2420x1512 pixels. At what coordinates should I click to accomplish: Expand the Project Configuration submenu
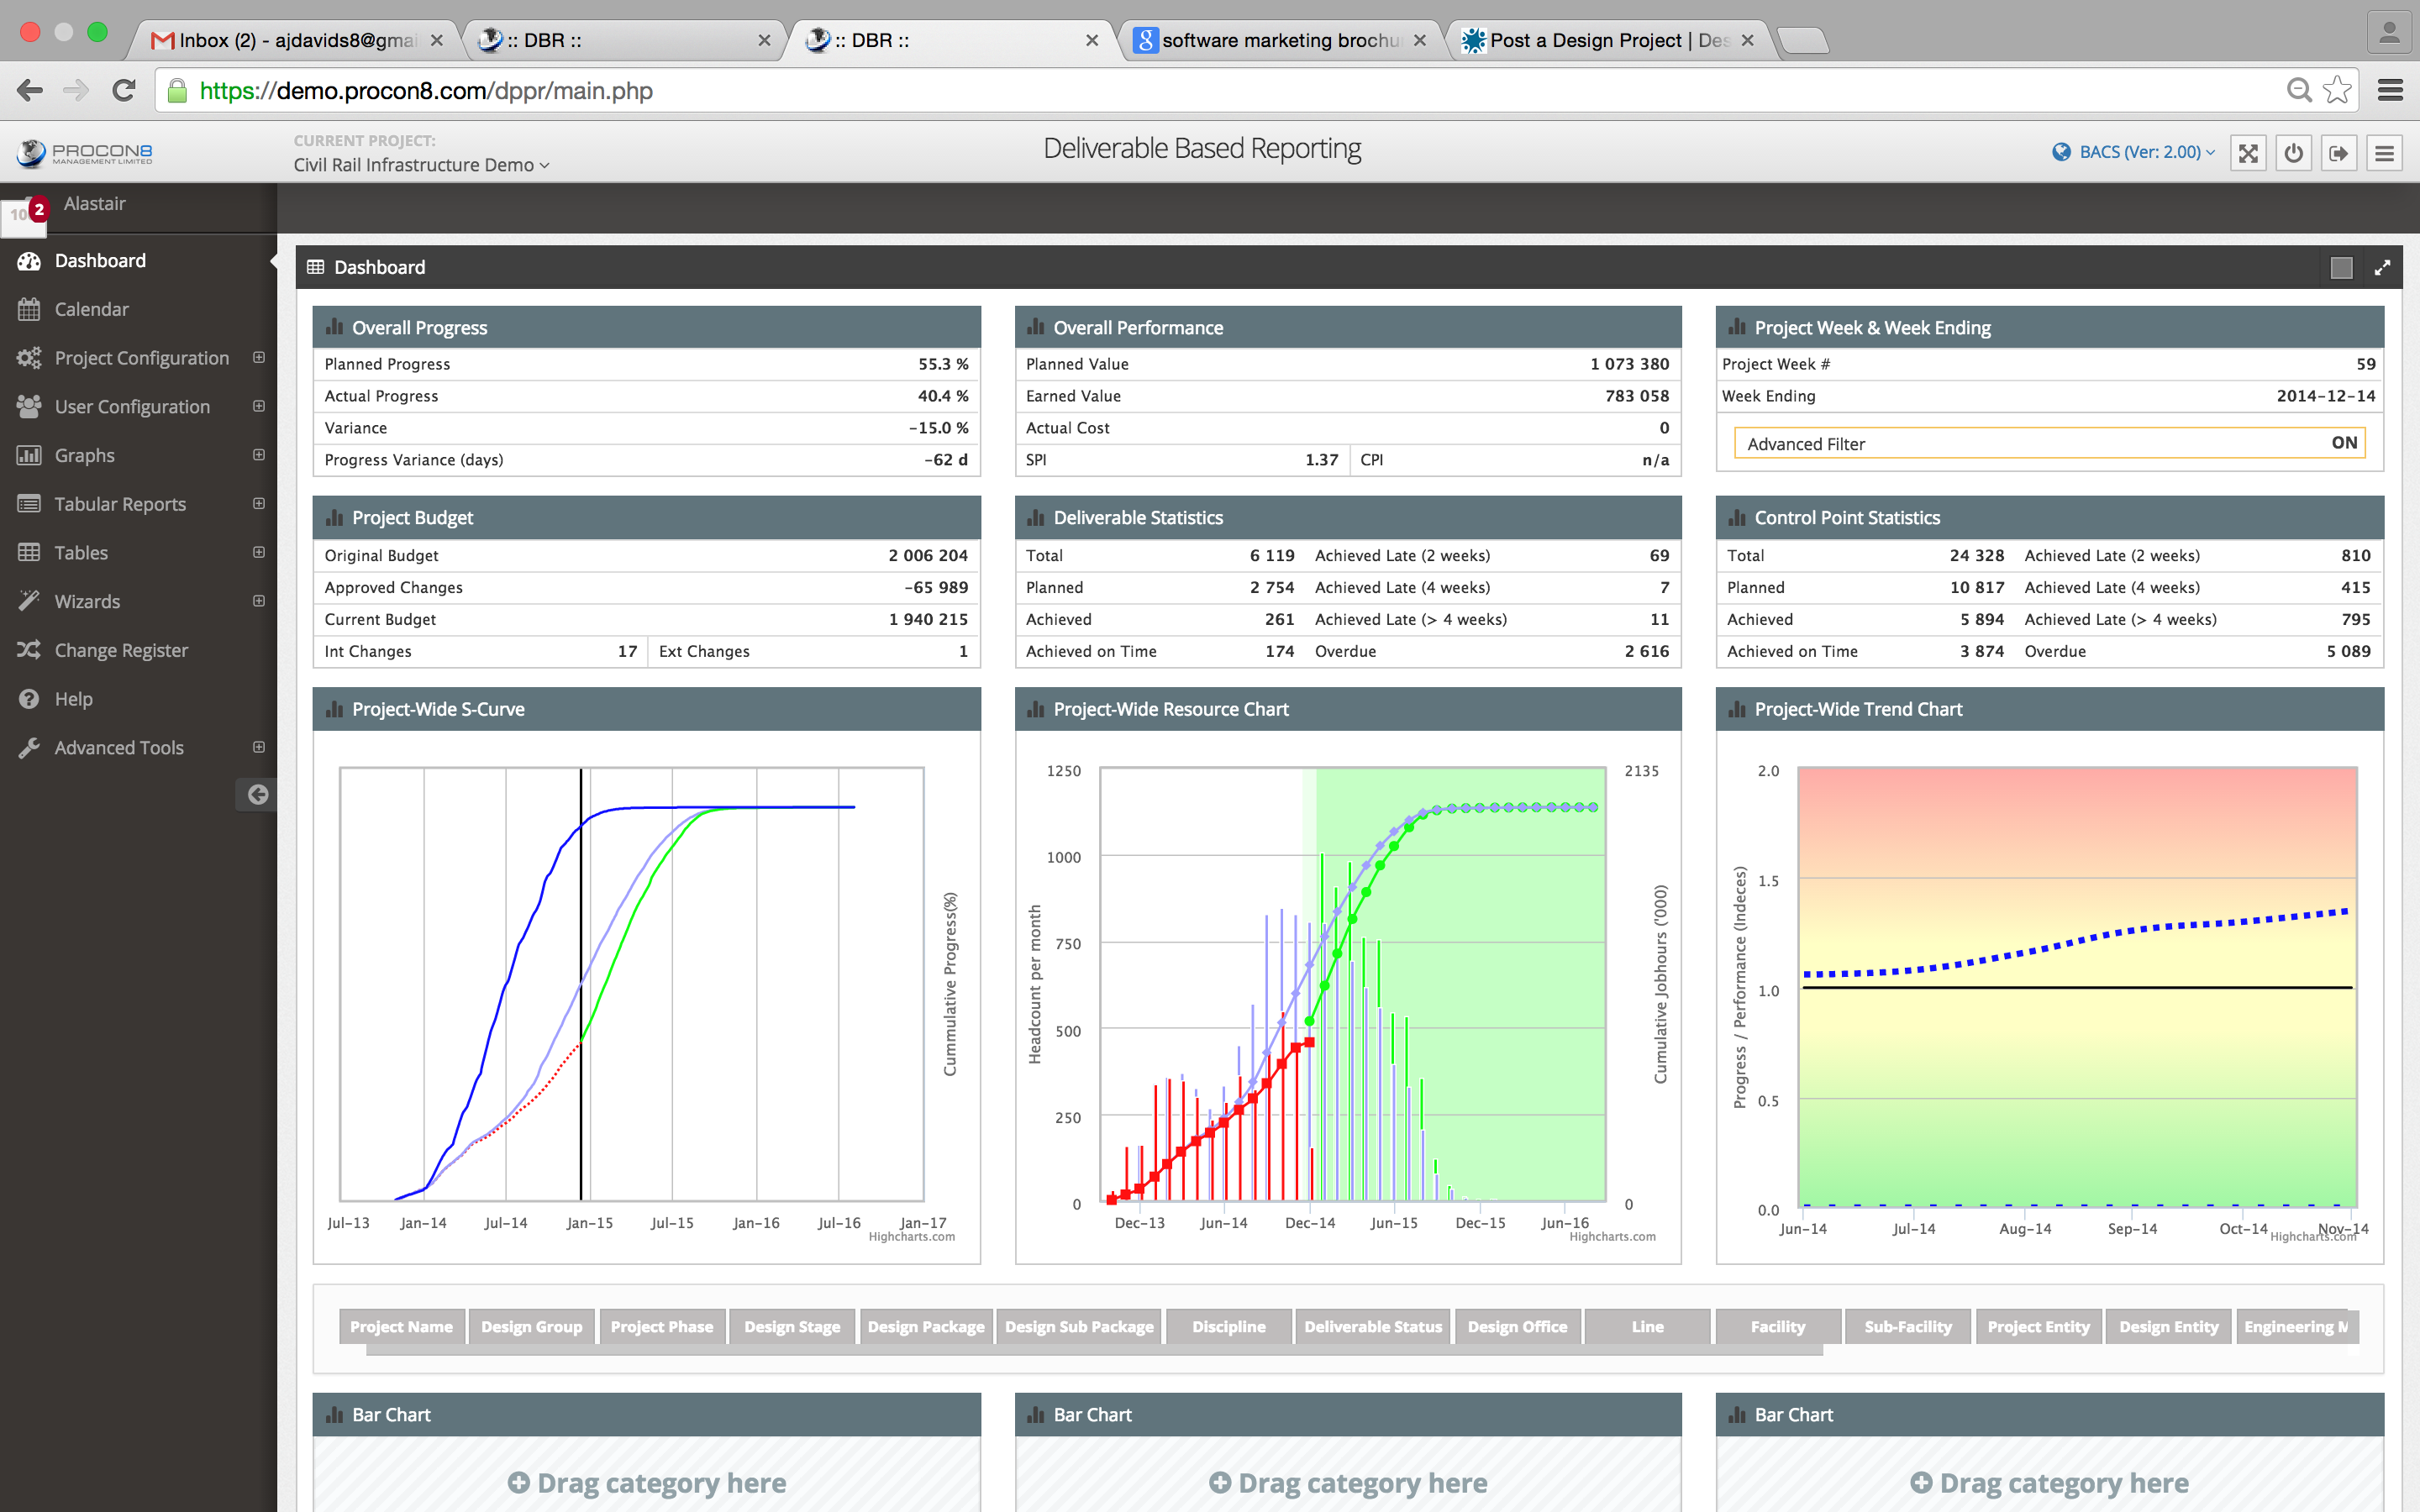(x=259, y=357)
